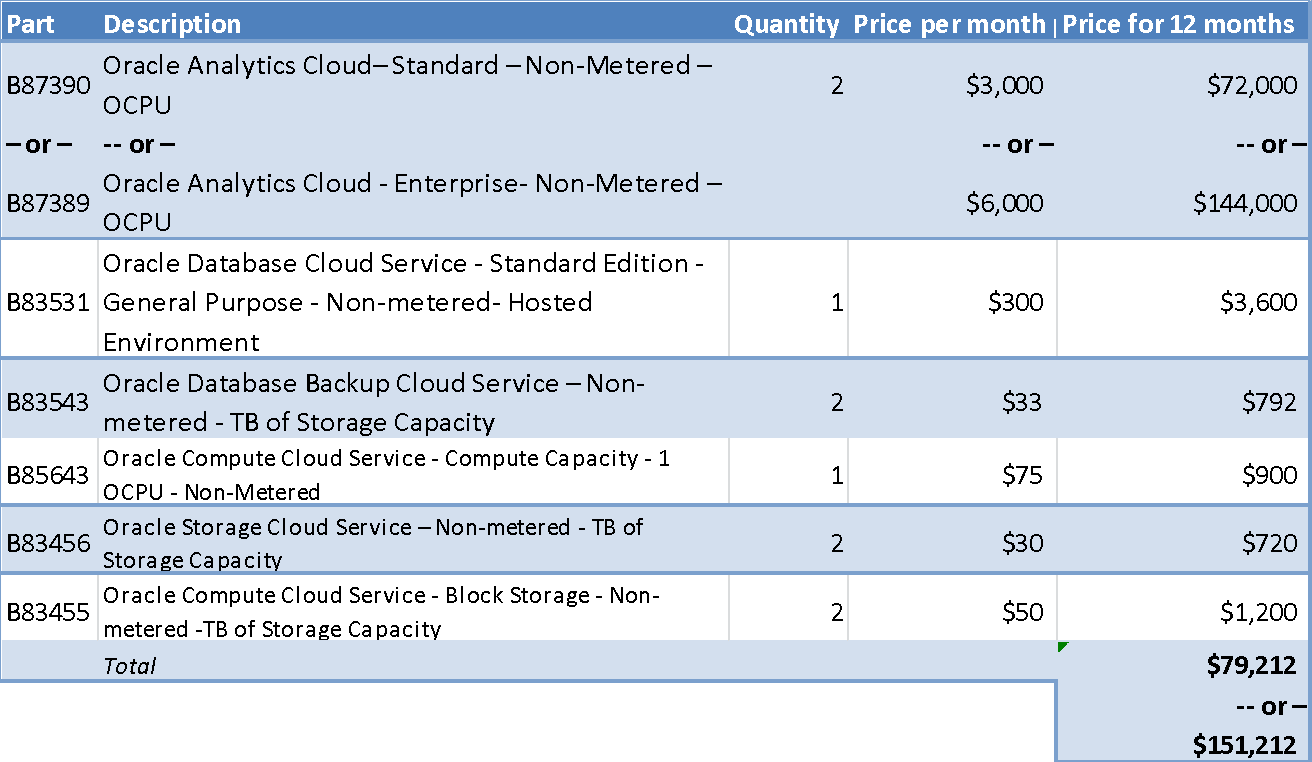Viewport: 1312px width, 762px height.
Task: Click part number B83455
Action: click(49, 612)
